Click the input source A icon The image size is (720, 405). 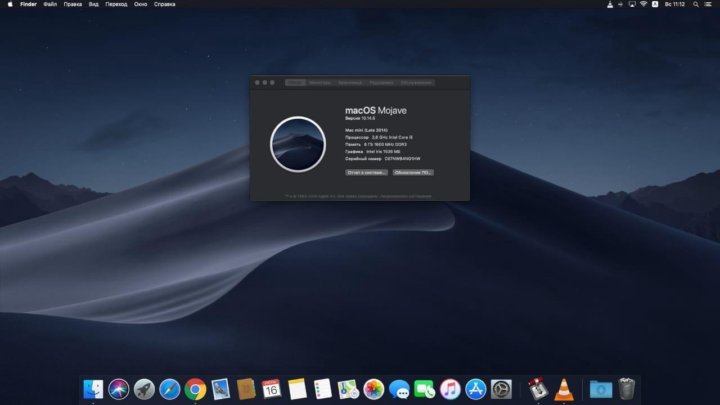click(x=655, y=4)
